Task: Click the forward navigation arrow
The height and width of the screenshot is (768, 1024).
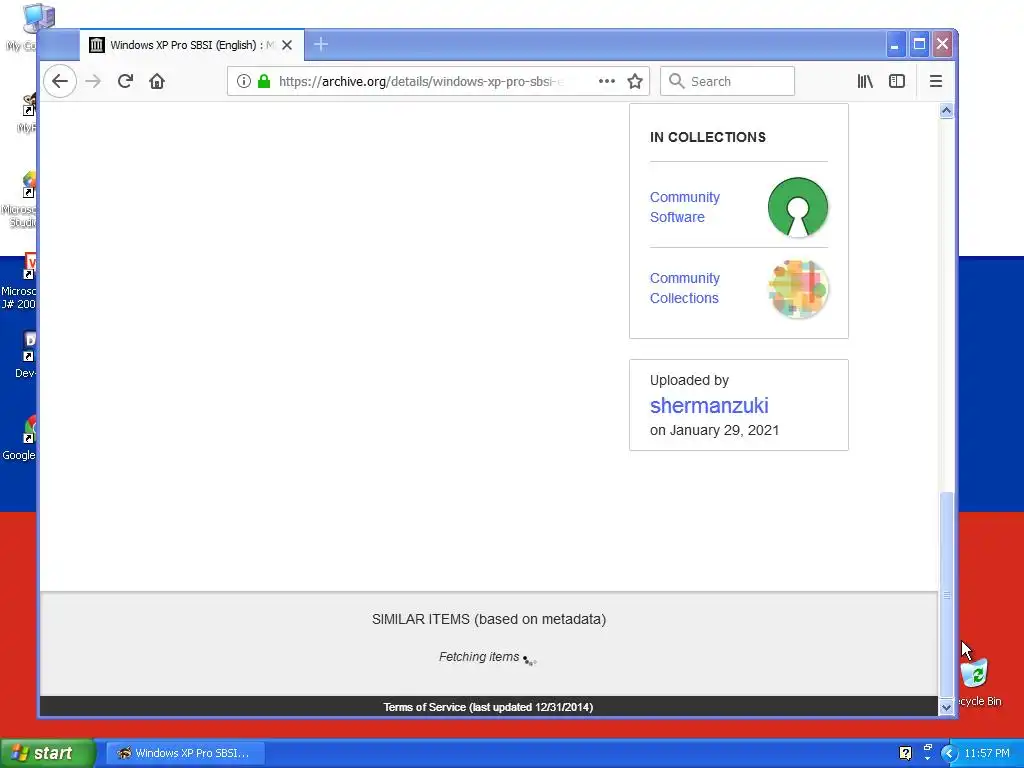Action: point(93,81)
